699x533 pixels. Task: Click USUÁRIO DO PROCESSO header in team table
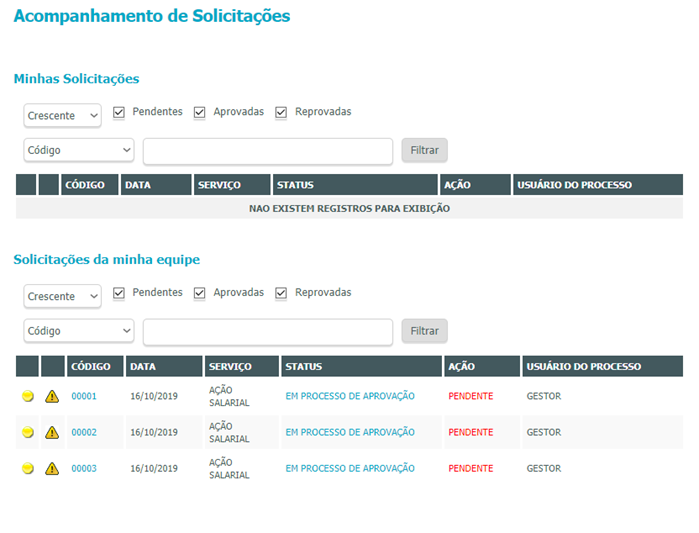(x=602, y=366)
